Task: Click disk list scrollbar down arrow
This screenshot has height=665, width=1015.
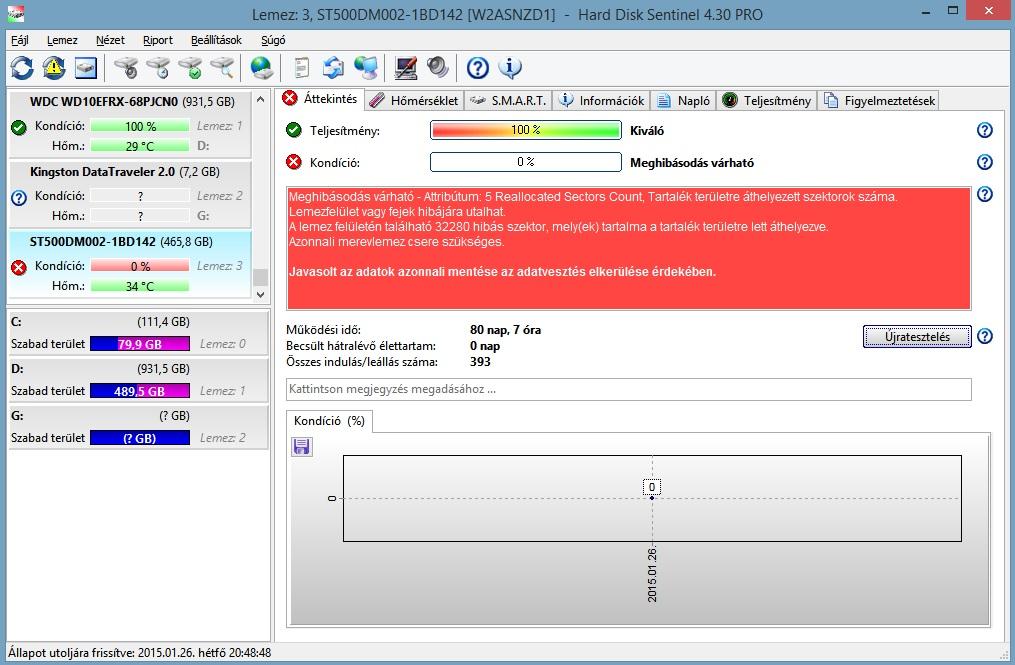Action: [260, 295]
